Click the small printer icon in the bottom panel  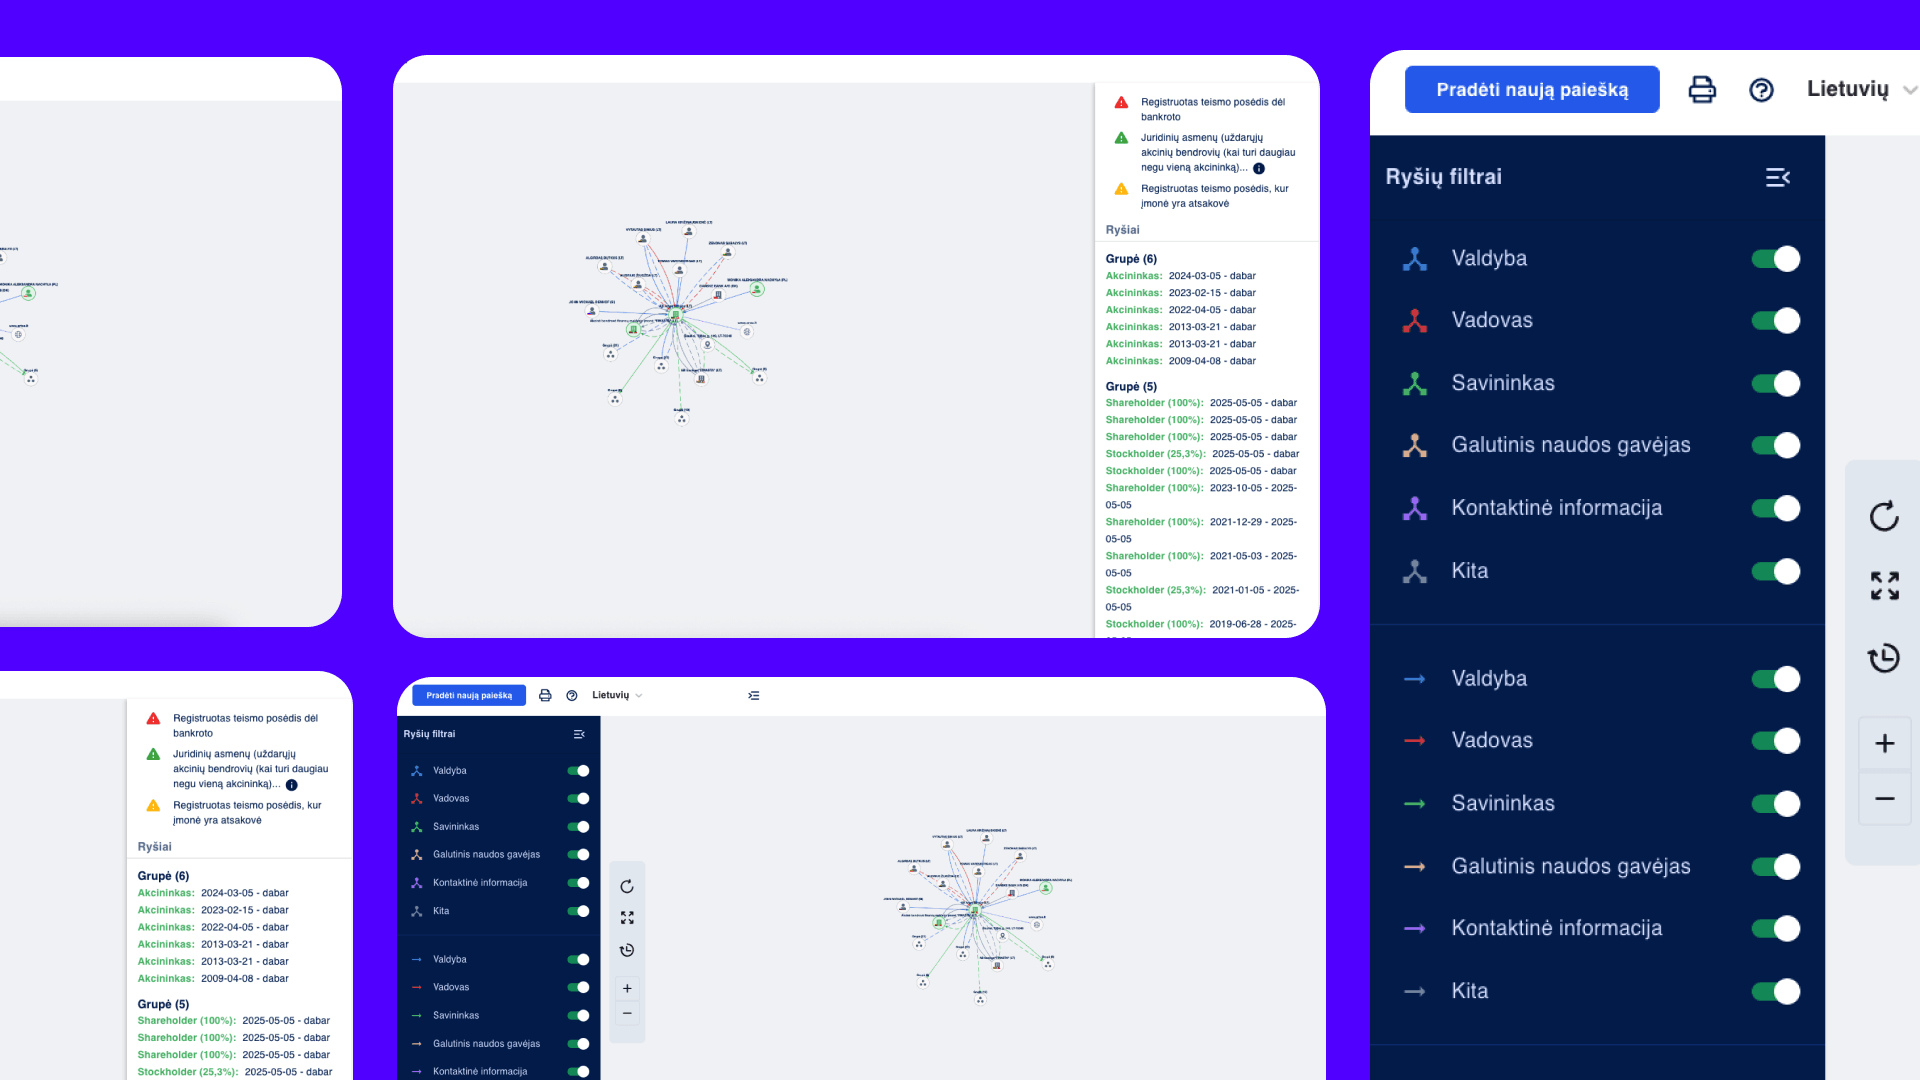pos(545,695)
